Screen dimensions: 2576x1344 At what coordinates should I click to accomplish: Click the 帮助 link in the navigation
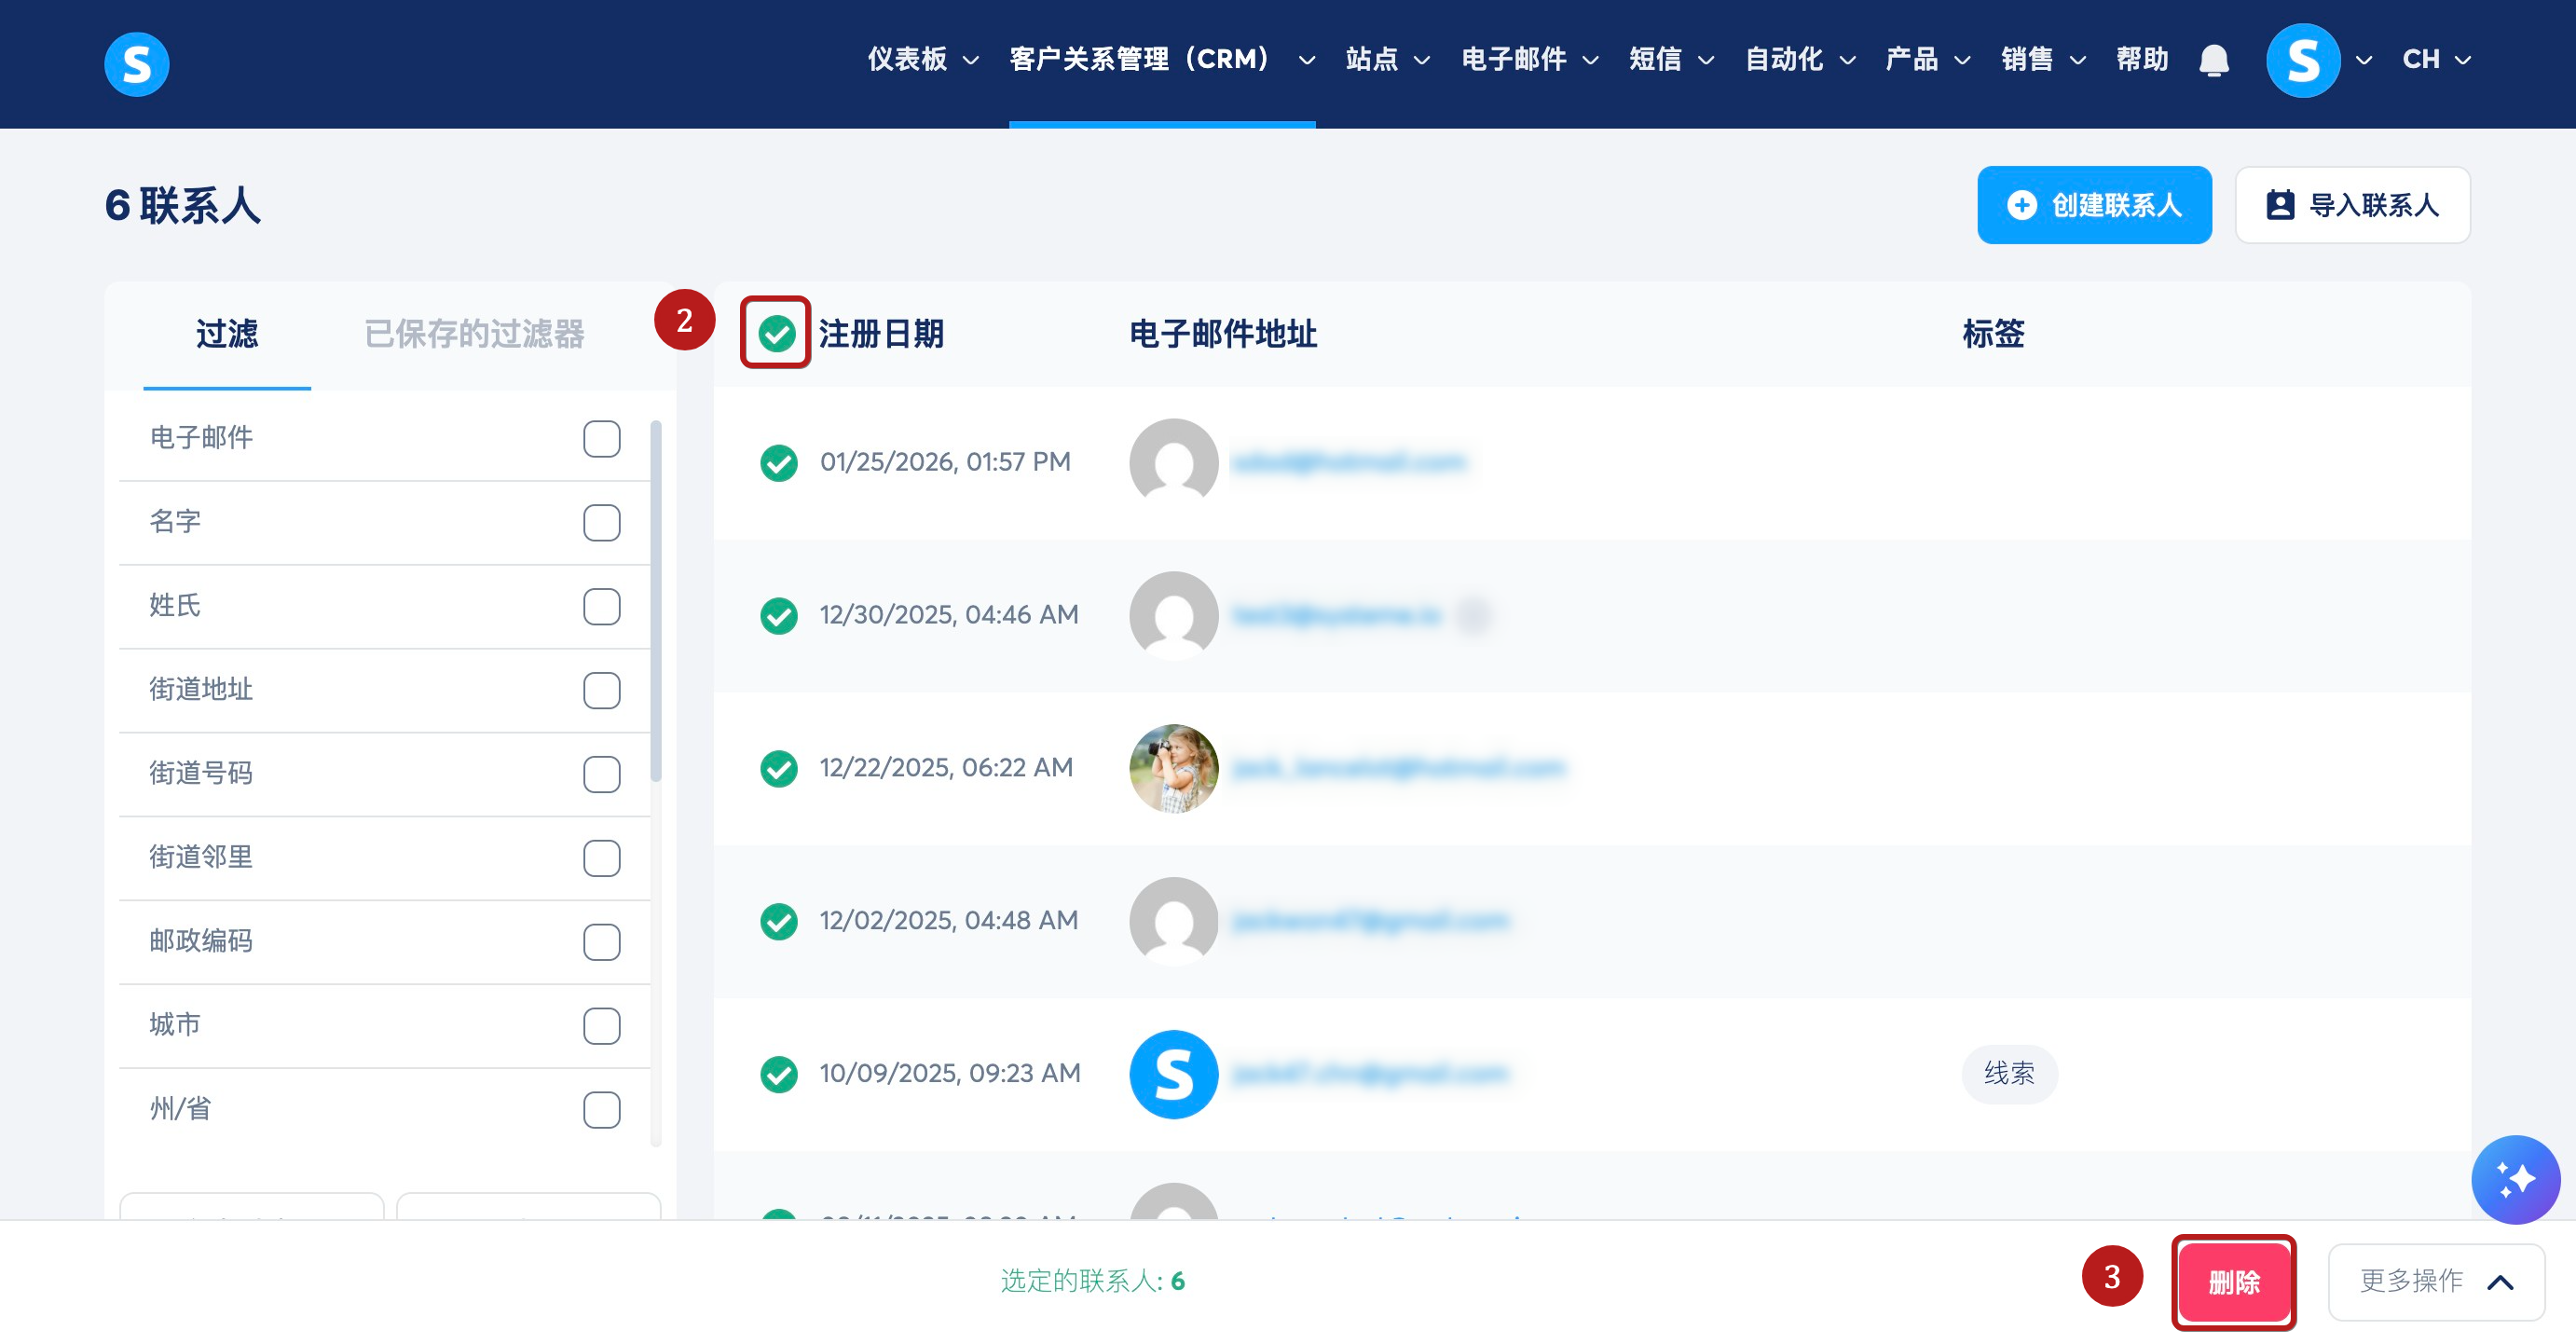(x=2141, y=60)
